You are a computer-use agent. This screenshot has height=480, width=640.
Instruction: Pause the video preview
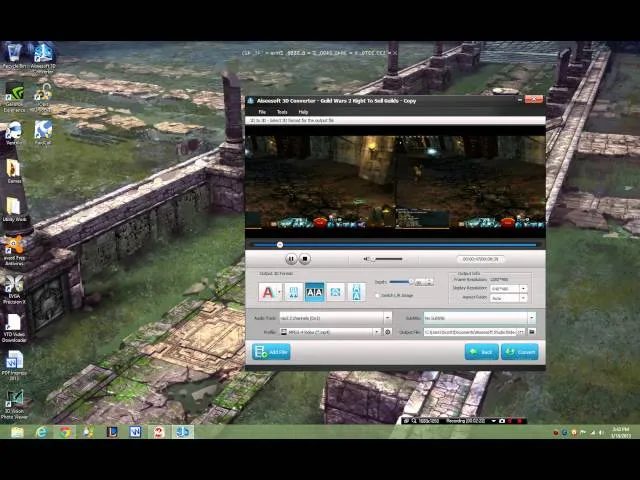pos(291,259)
